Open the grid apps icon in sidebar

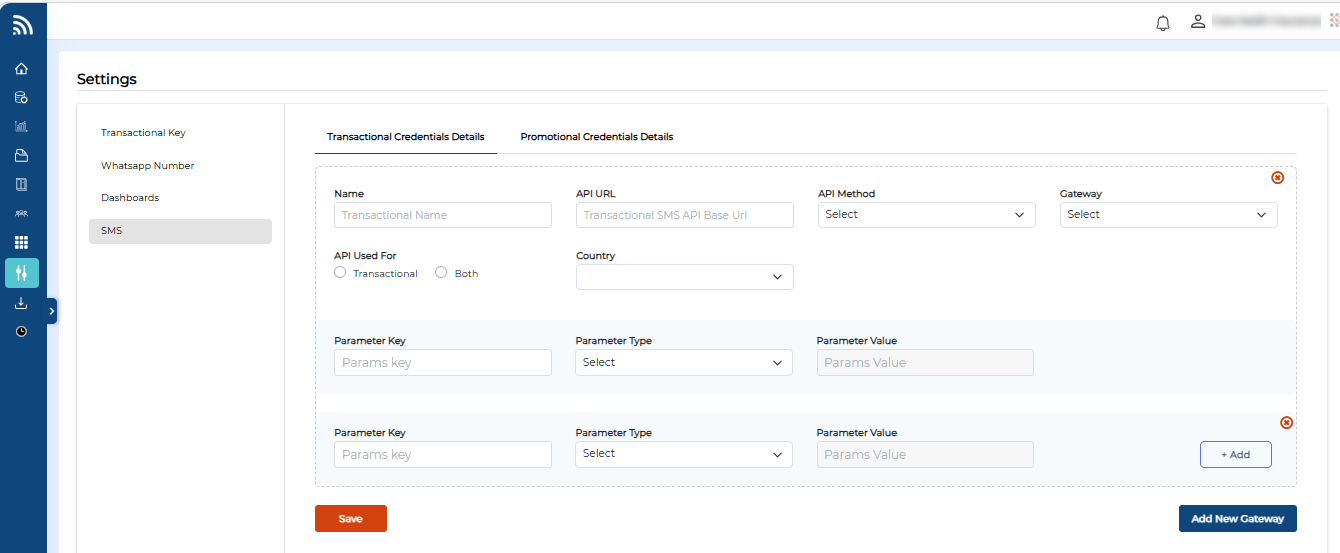(x=21, y=242)
